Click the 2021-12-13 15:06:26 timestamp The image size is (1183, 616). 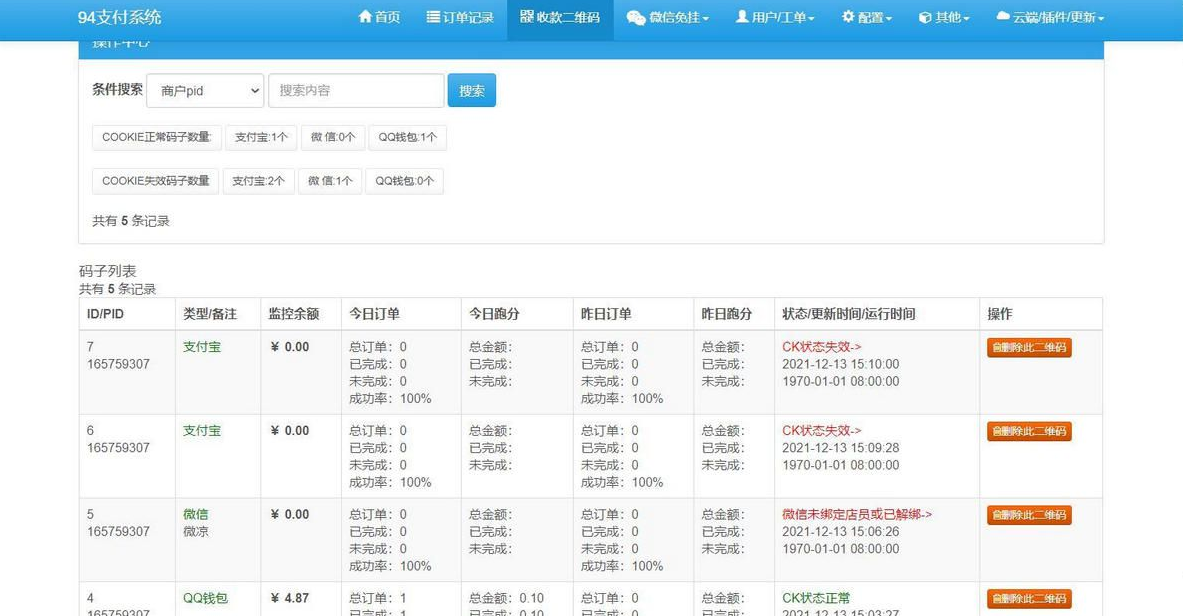[840, 532]
